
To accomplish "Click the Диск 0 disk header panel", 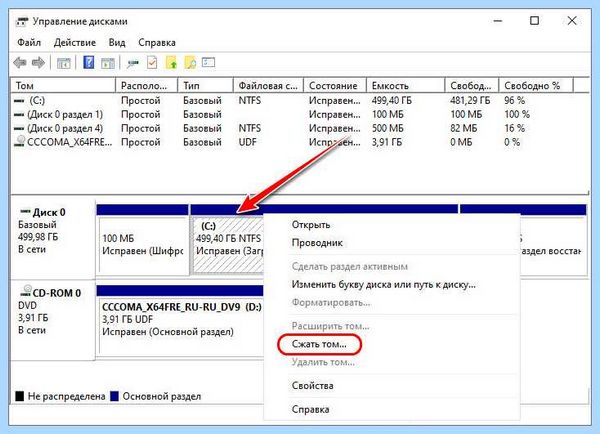I will (53, 238).
